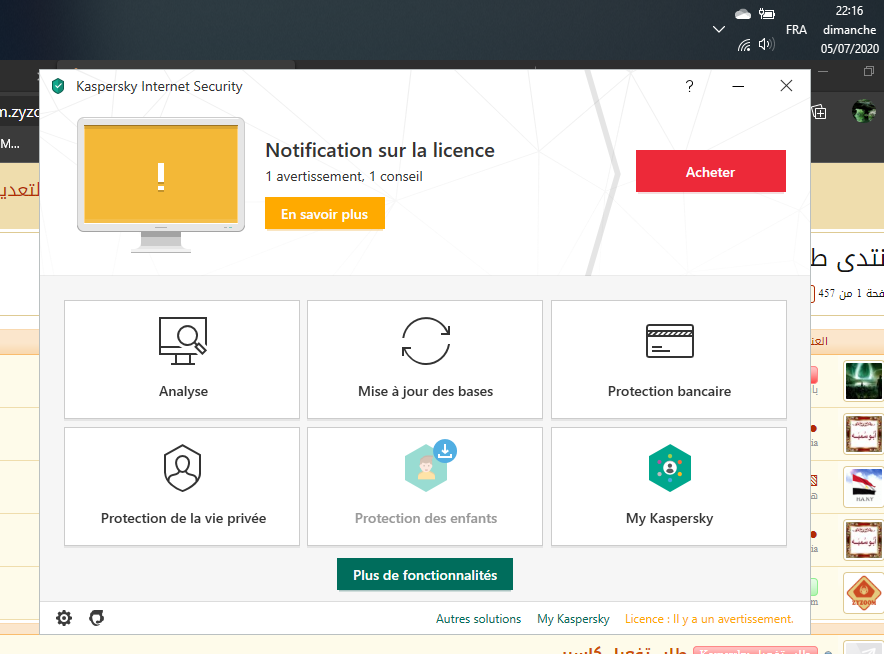
Task: Open volume speaker tray icon
Action: [x=767, y=44]
